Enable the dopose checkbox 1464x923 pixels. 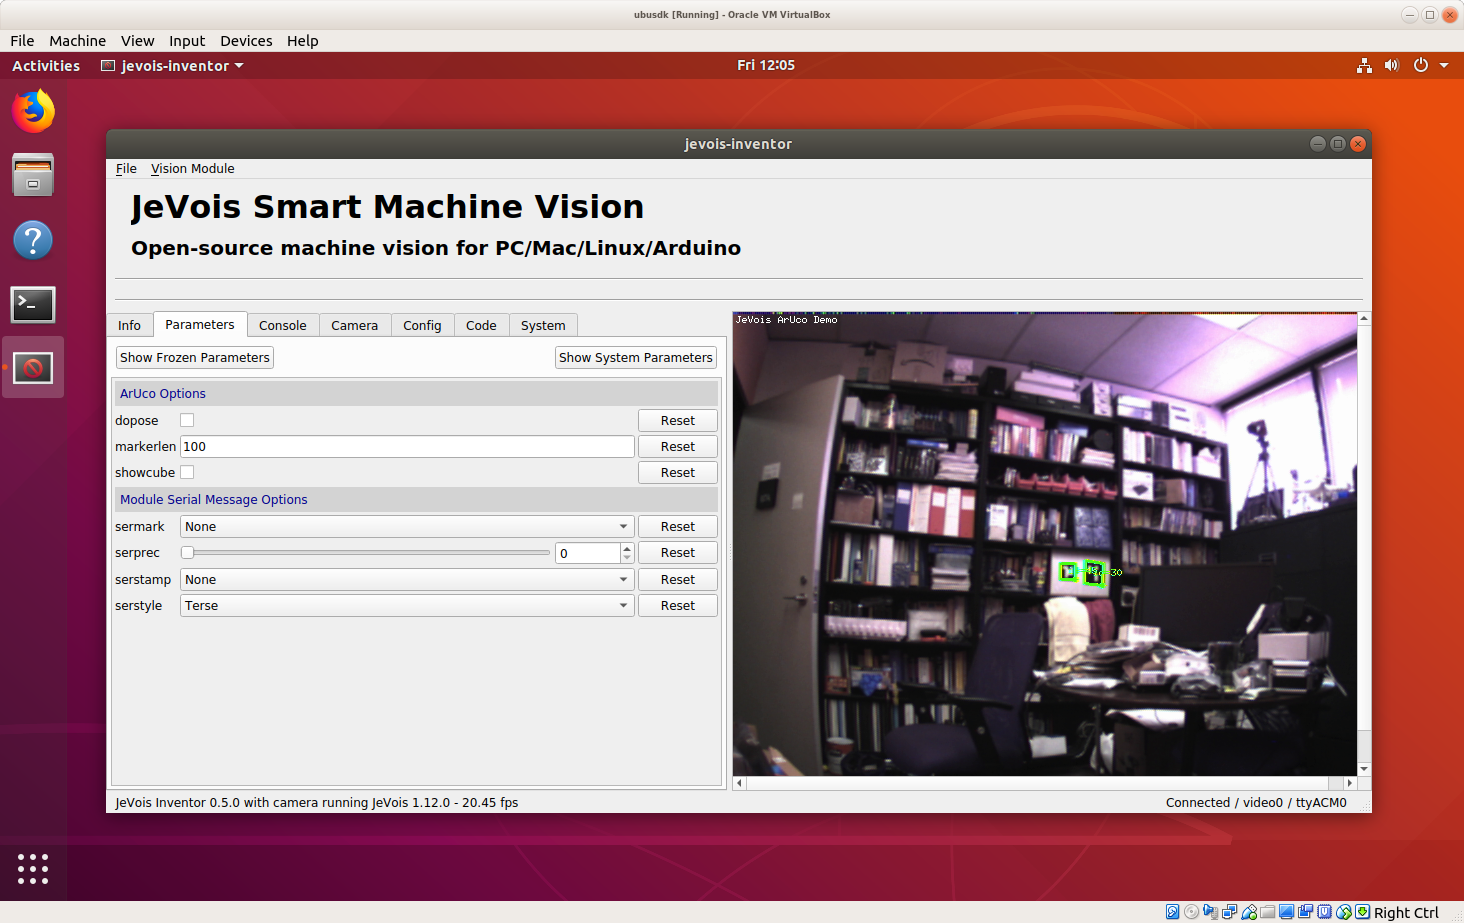tap(187, 420)
